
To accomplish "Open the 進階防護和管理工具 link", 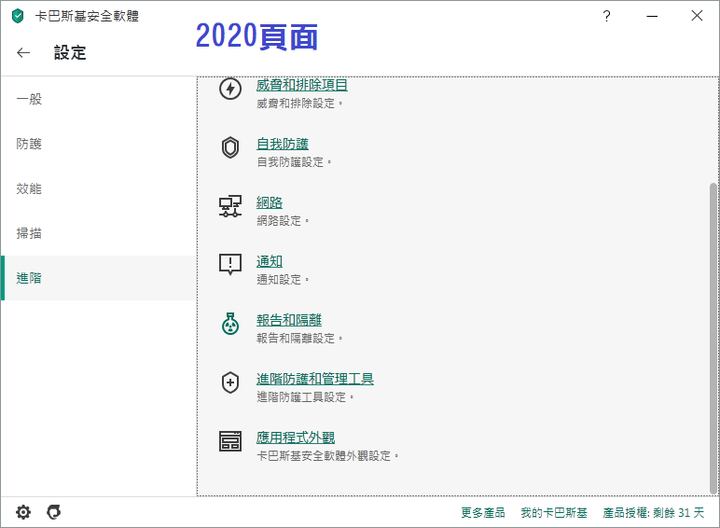I will 315,379.
